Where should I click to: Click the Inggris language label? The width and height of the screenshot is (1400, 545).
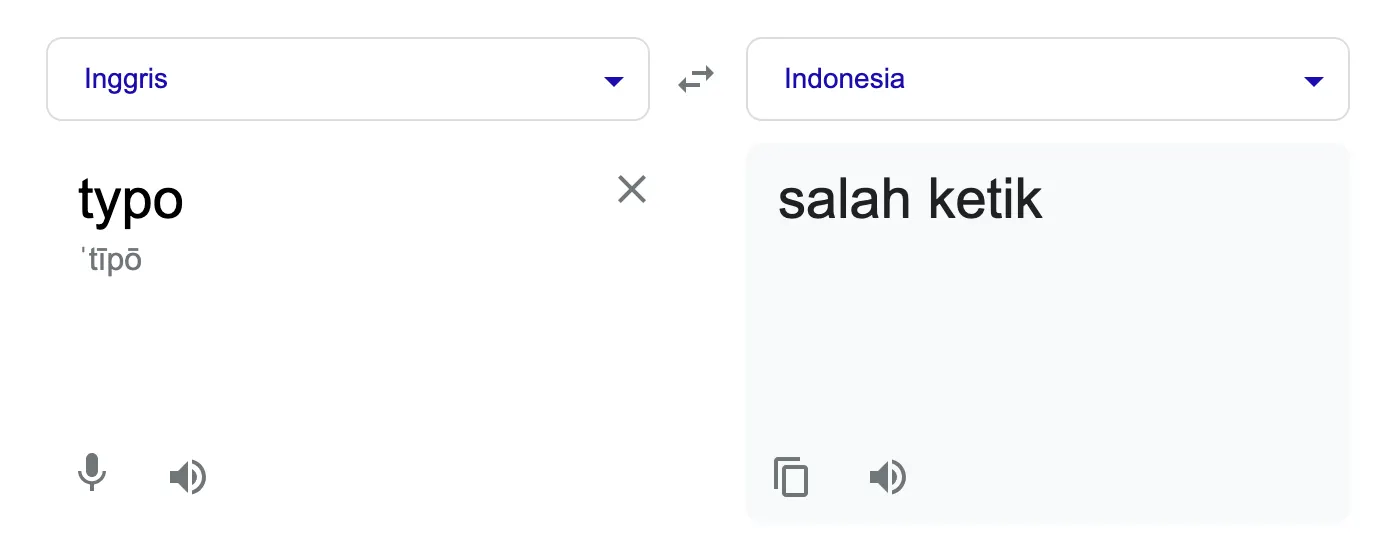pos(126,79)
